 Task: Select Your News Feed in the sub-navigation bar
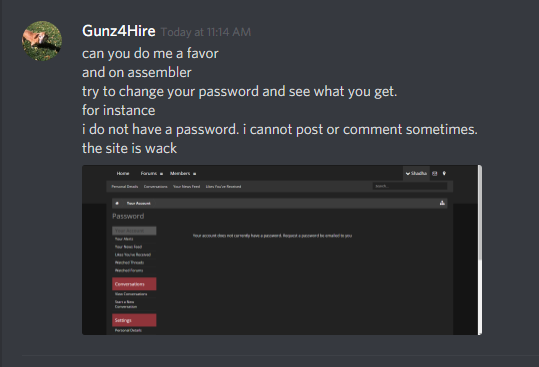coord(186,187)
